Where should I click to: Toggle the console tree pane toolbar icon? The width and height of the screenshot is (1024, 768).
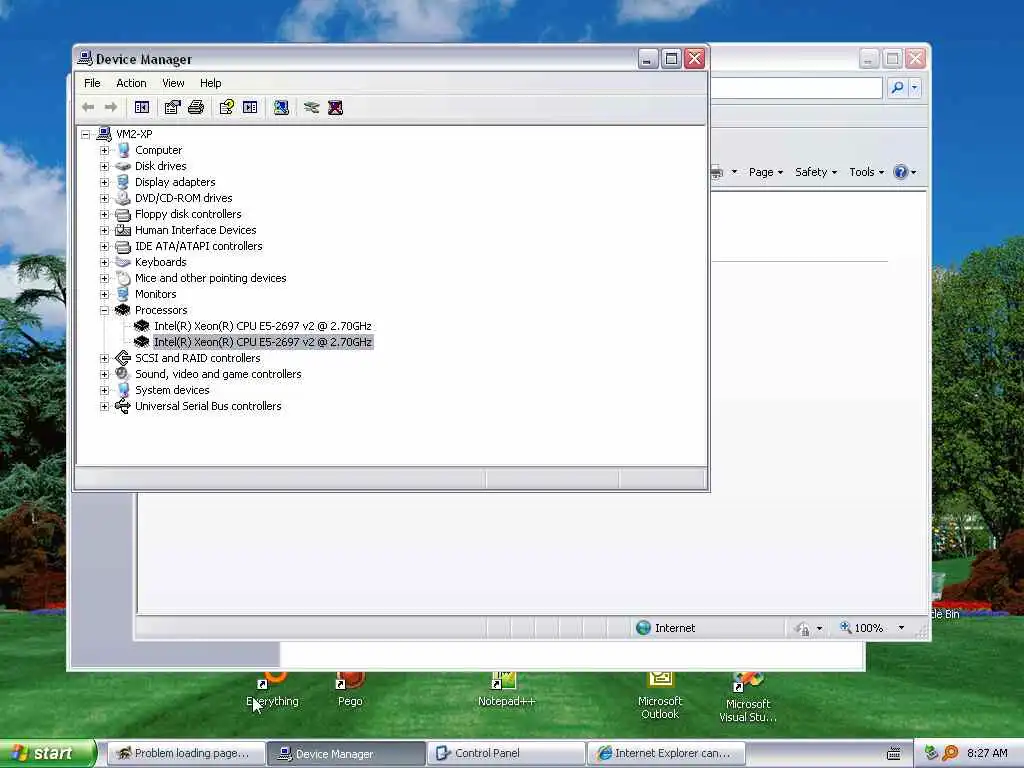[x=142, y=107]
